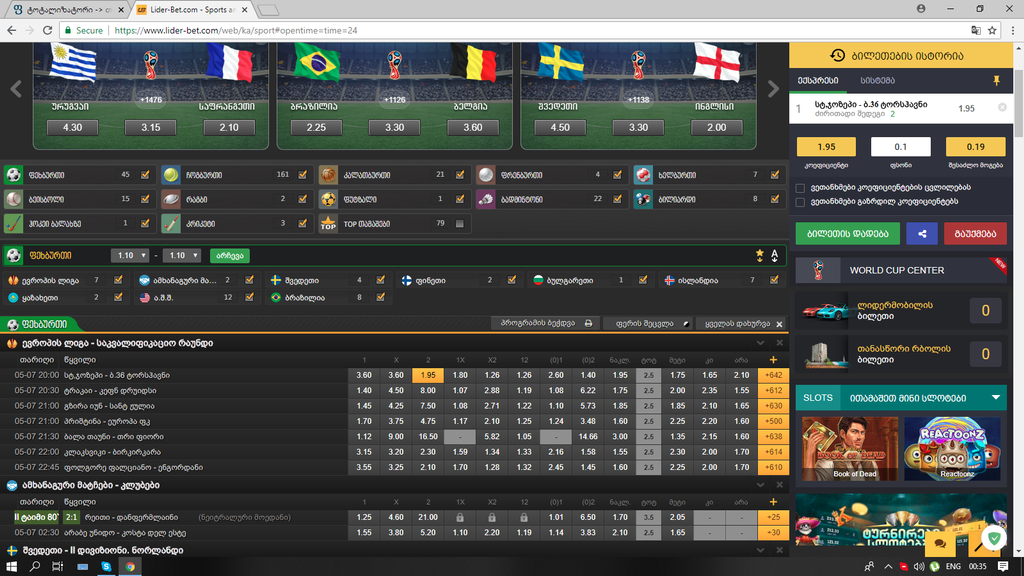This screenshot has width=1024, height=576.
Task: Click the tennis ball (ჩოგბურთი) icon
Action: (170, 175)
